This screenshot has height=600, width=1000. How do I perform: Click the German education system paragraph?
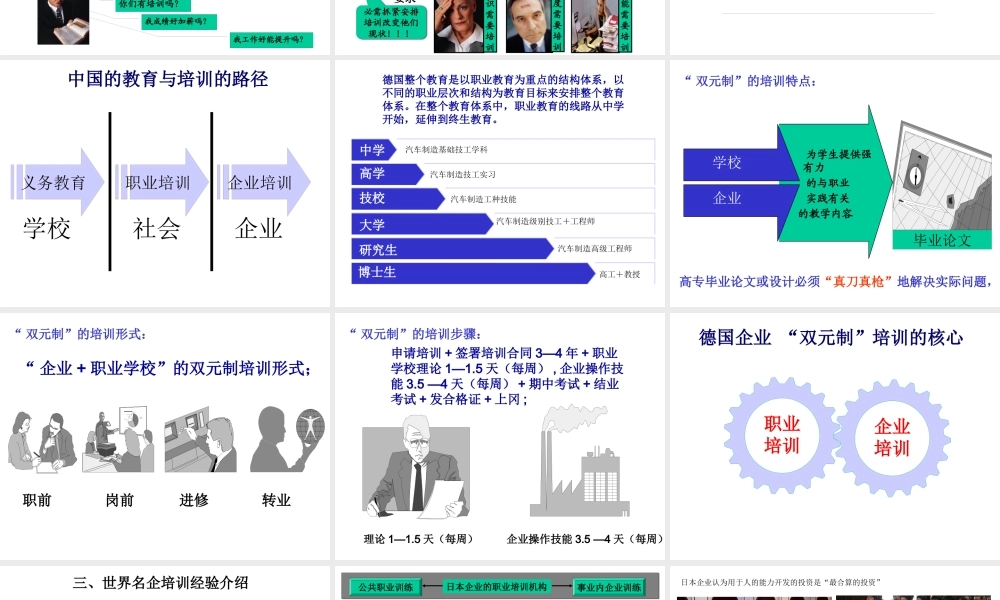point(503,99)
